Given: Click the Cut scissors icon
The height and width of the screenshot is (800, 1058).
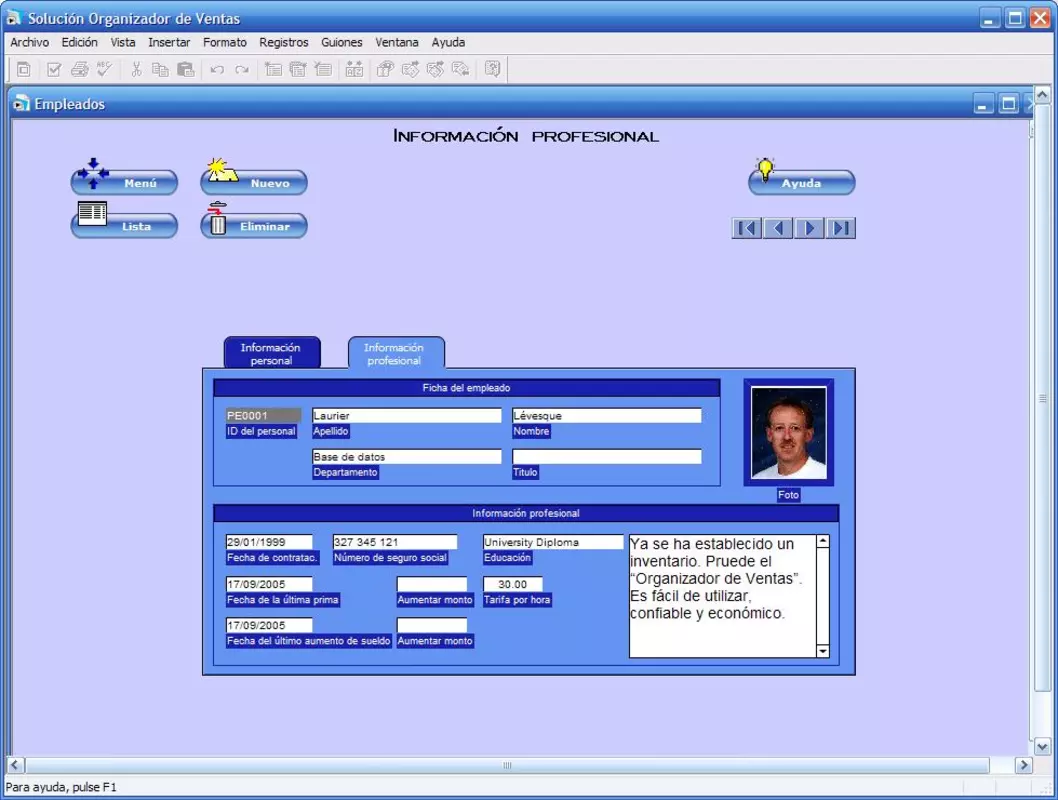Looking at the screenshot, I should coord(136,69).
